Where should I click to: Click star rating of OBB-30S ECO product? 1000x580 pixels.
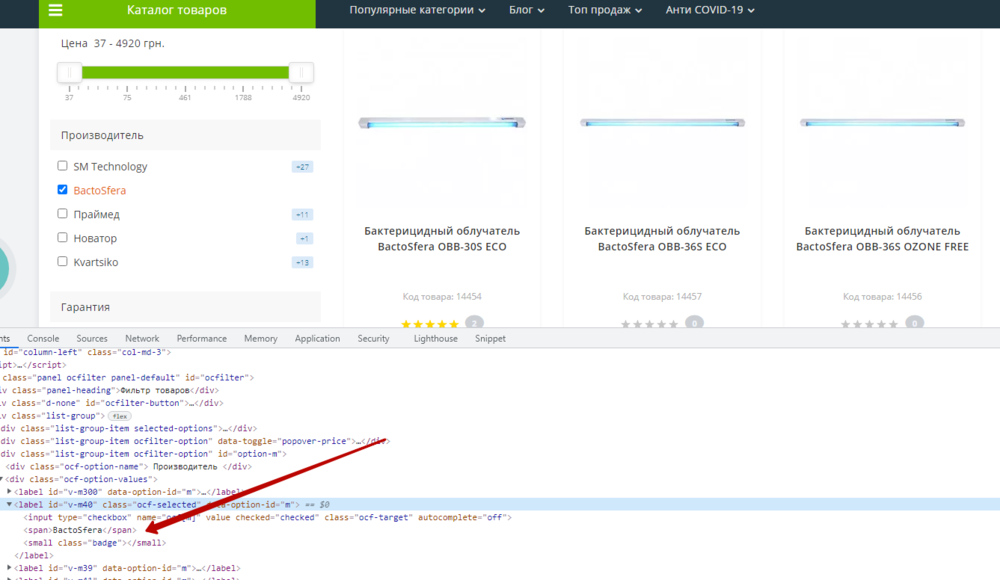click(x=430, y=325)
